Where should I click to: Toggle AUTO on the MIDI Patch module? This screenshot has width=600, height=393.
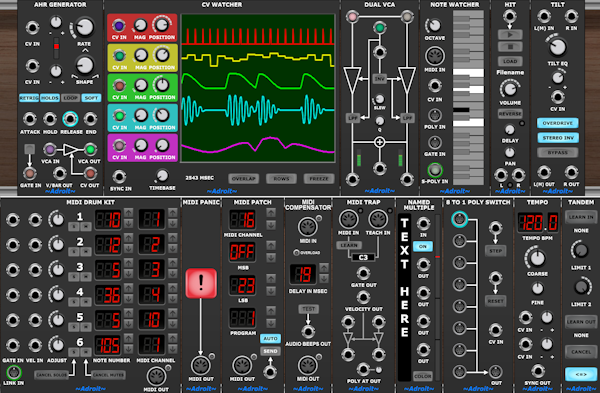tap(270, 339)
